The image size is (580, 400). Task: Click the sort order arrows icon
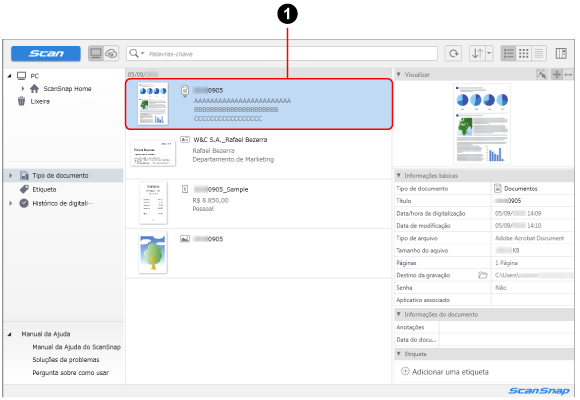point(477,54)
